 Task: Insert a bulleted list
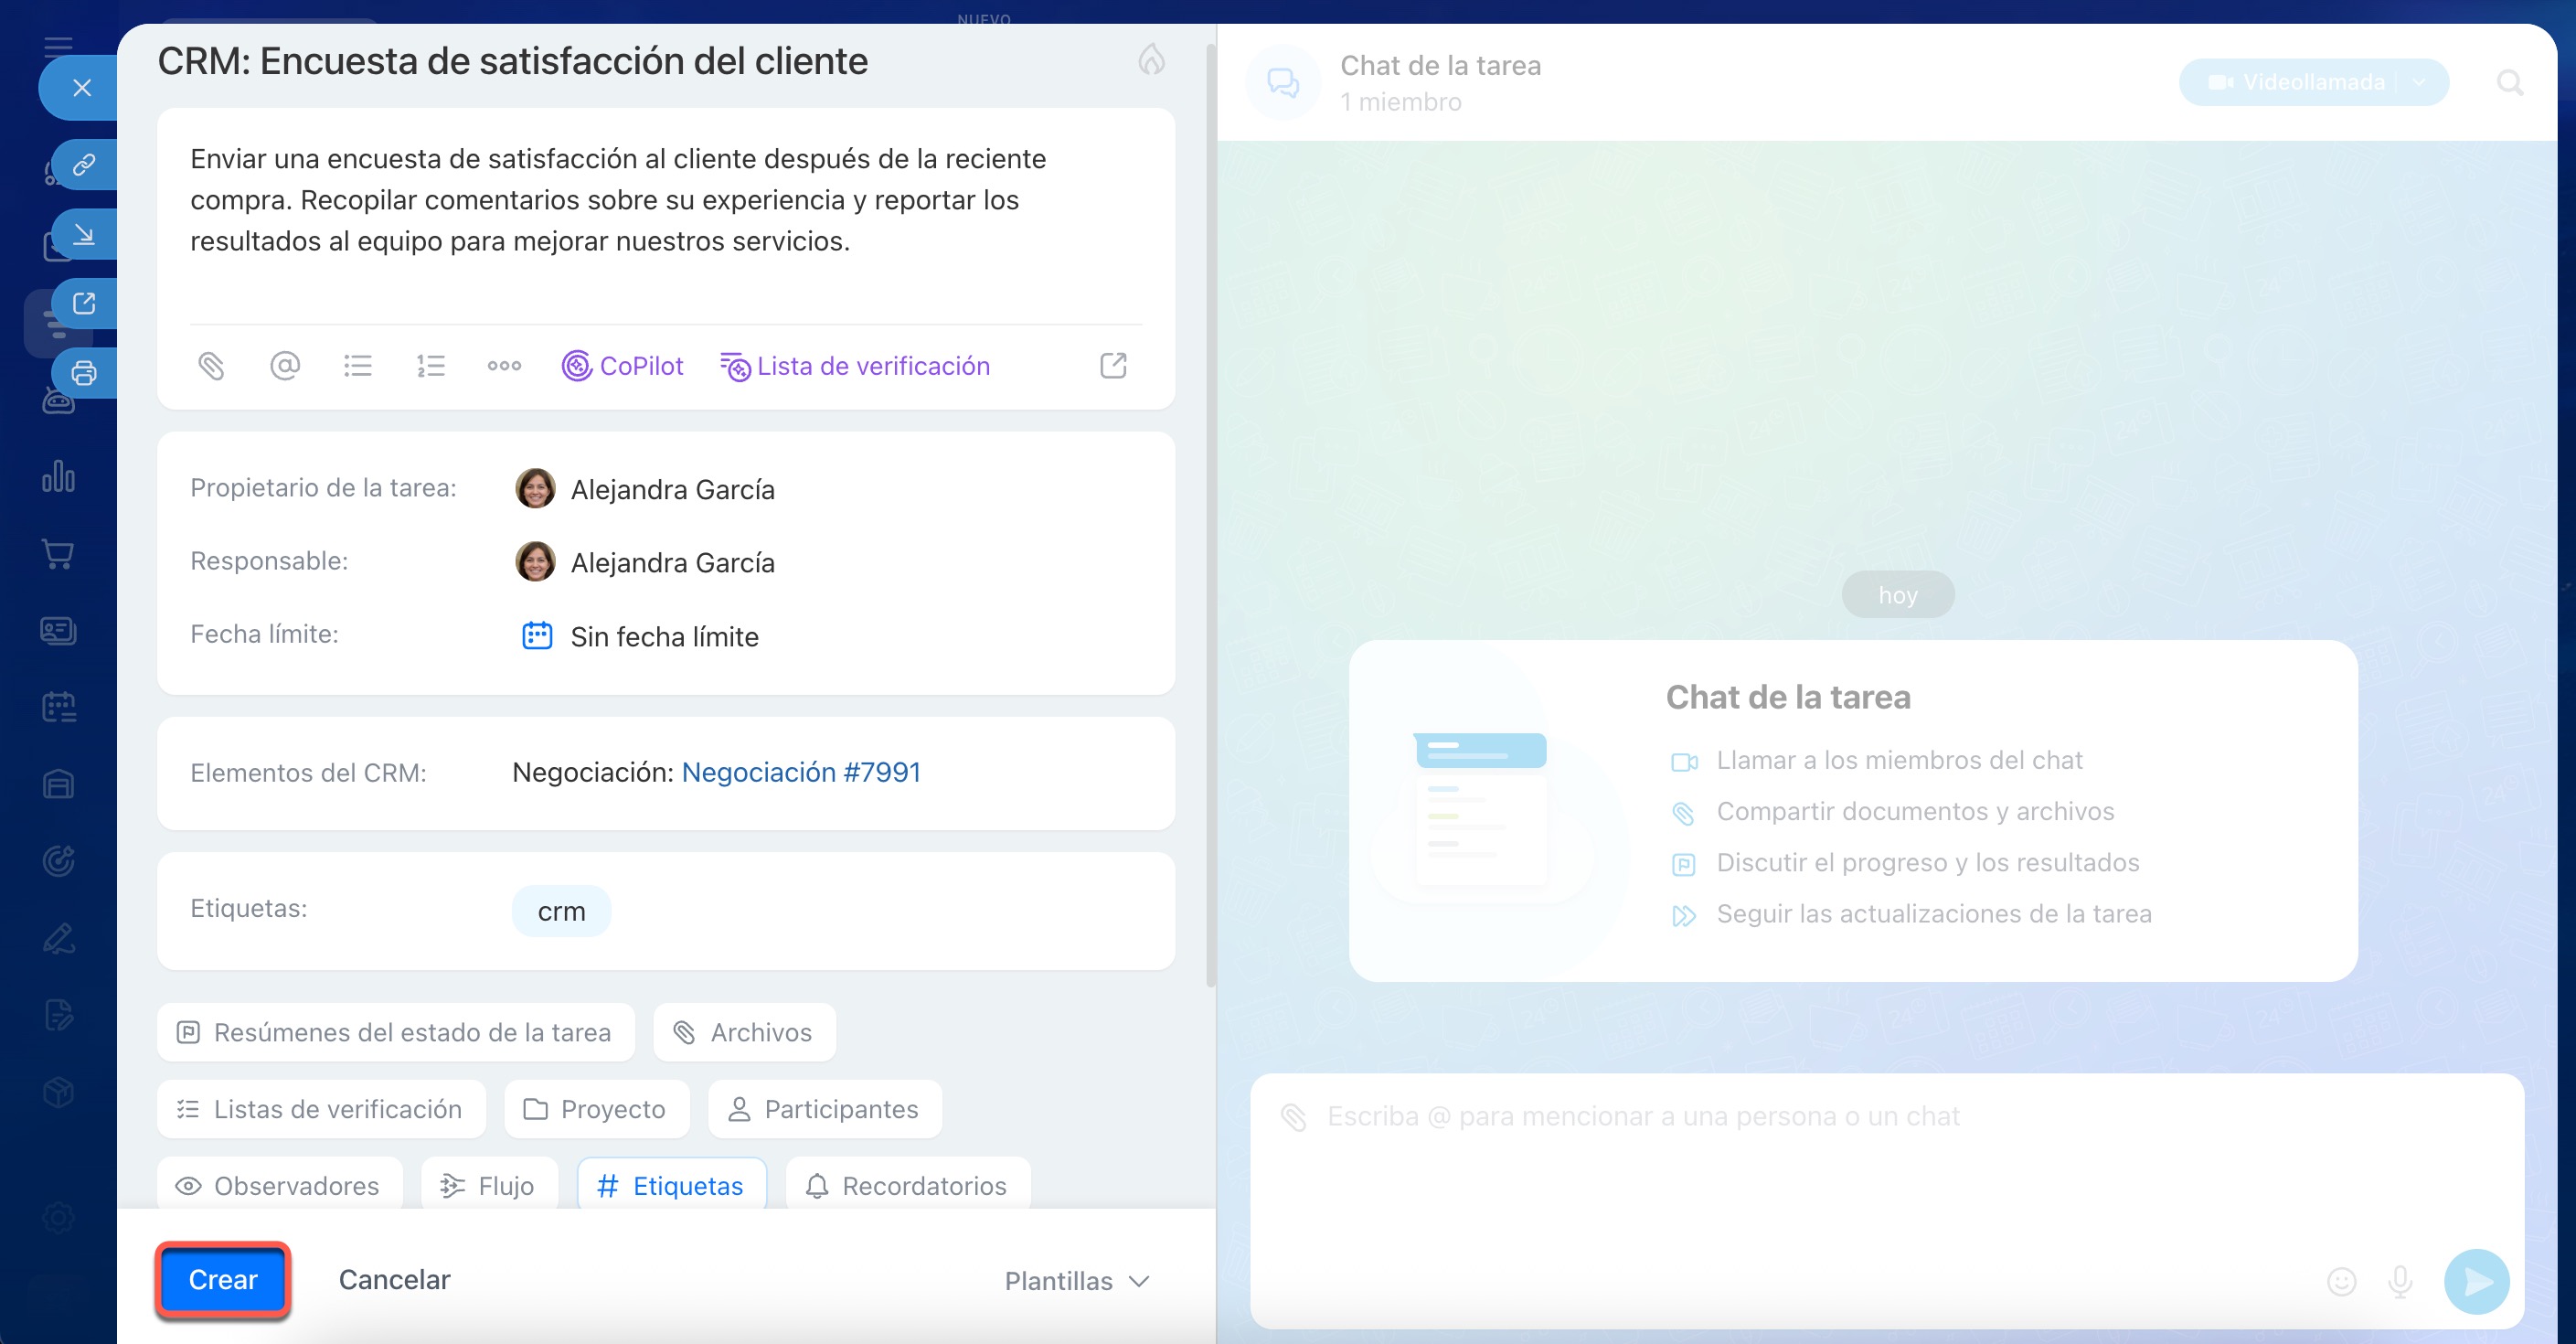click(x=358, y=366)
